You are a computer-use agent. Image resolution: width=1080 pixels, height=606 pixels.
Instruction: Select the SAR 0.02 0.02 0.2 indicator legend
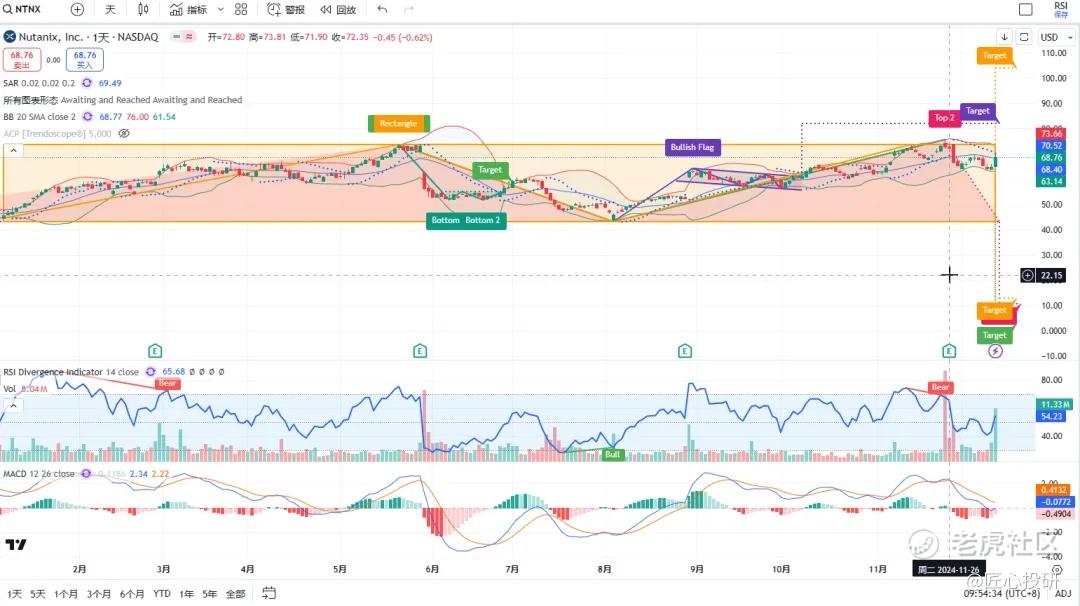pos(39,83)
